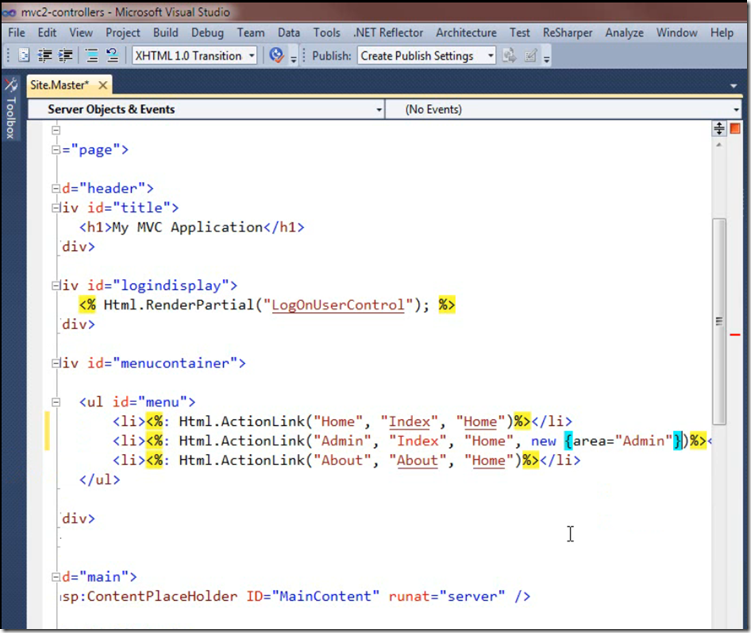Collapse the logindisplay div region
The image size is (751, 633).
point(56,285)
